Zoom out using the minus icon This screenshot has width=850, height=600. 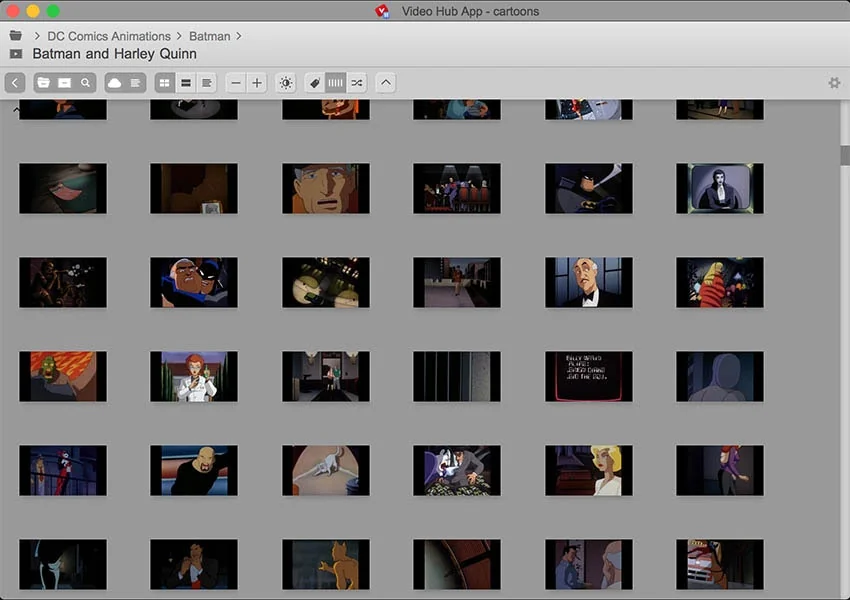coord(236,83)
